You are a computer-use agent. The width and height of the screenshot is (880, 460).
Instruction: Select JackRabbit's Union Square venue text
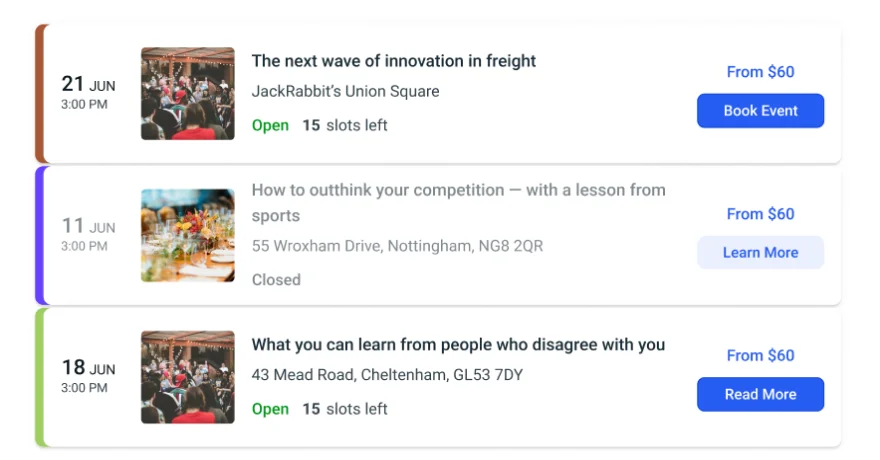345,91
